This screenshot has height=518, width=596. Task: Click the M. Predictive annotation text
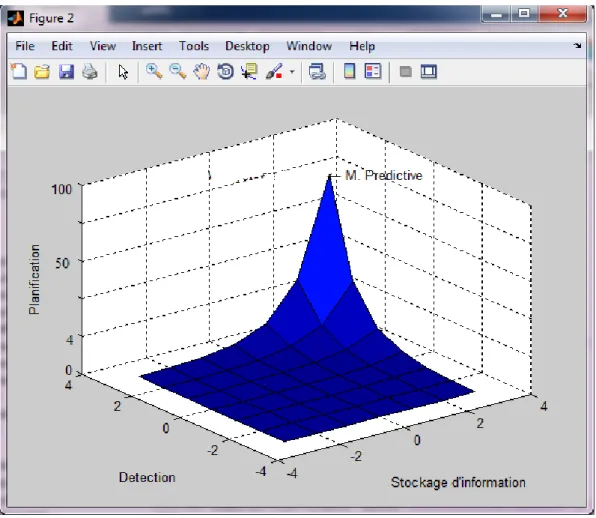click(x=384, y=175)
